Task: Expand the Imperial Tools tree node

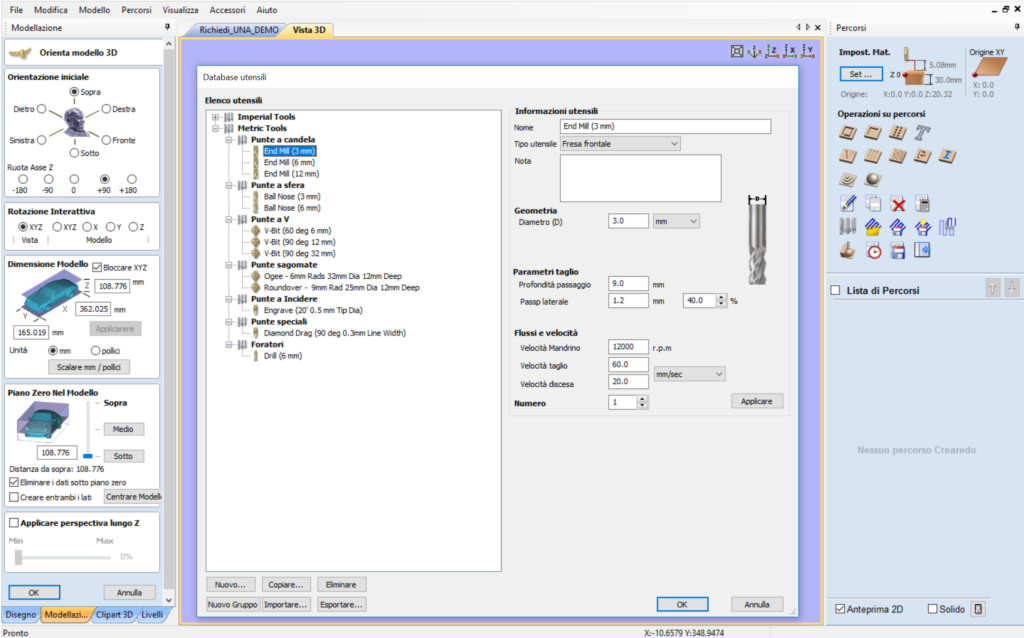Action: 215,117
